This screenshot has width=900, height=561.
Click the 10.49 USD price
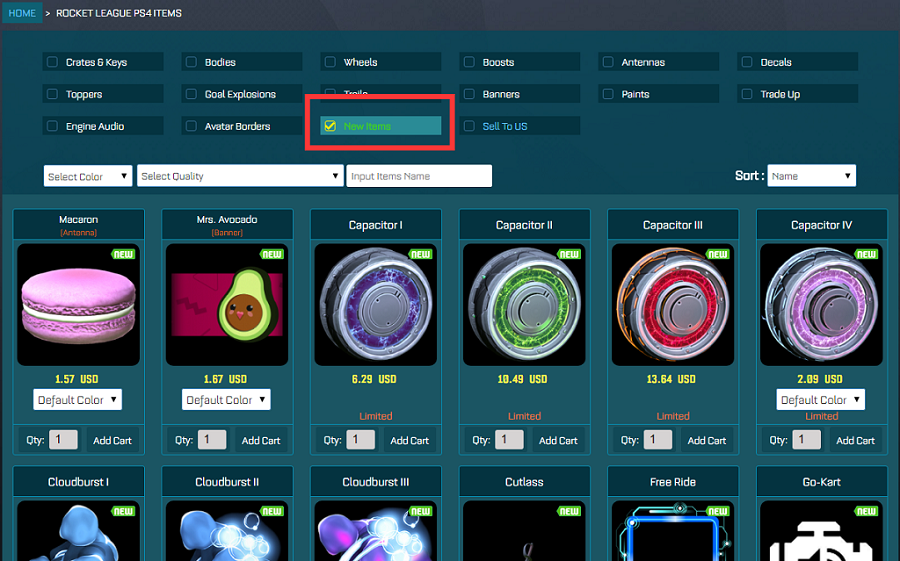click(522, 379)
